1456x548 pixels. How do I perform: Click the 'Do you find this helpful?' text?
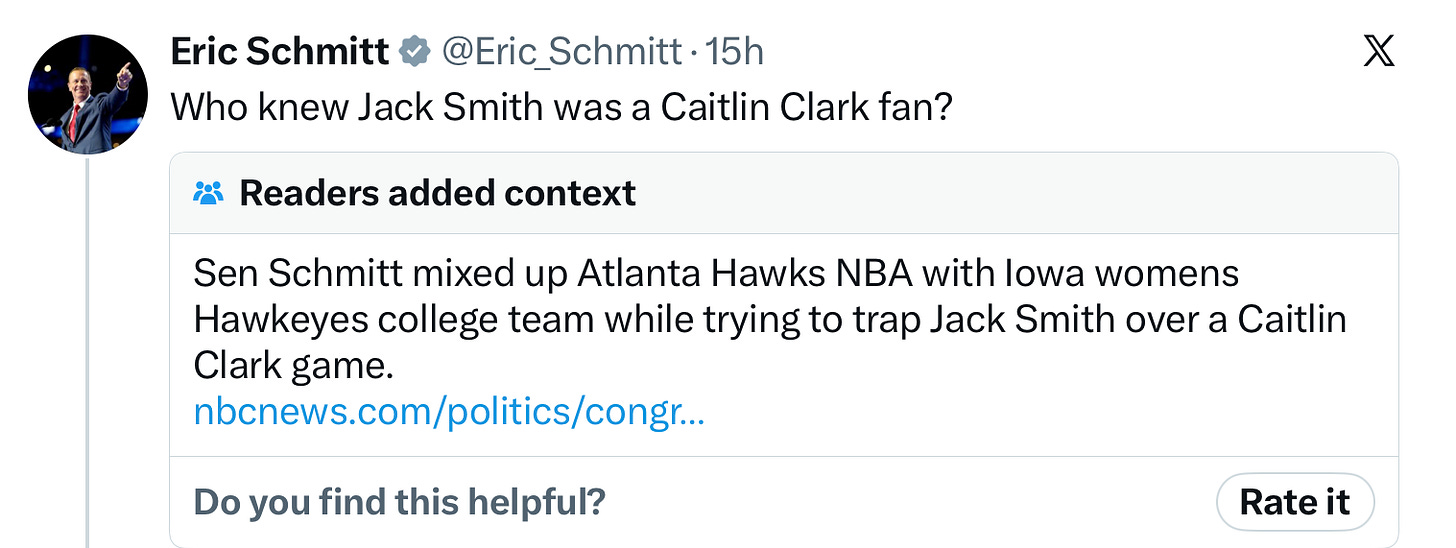[399, 501]
